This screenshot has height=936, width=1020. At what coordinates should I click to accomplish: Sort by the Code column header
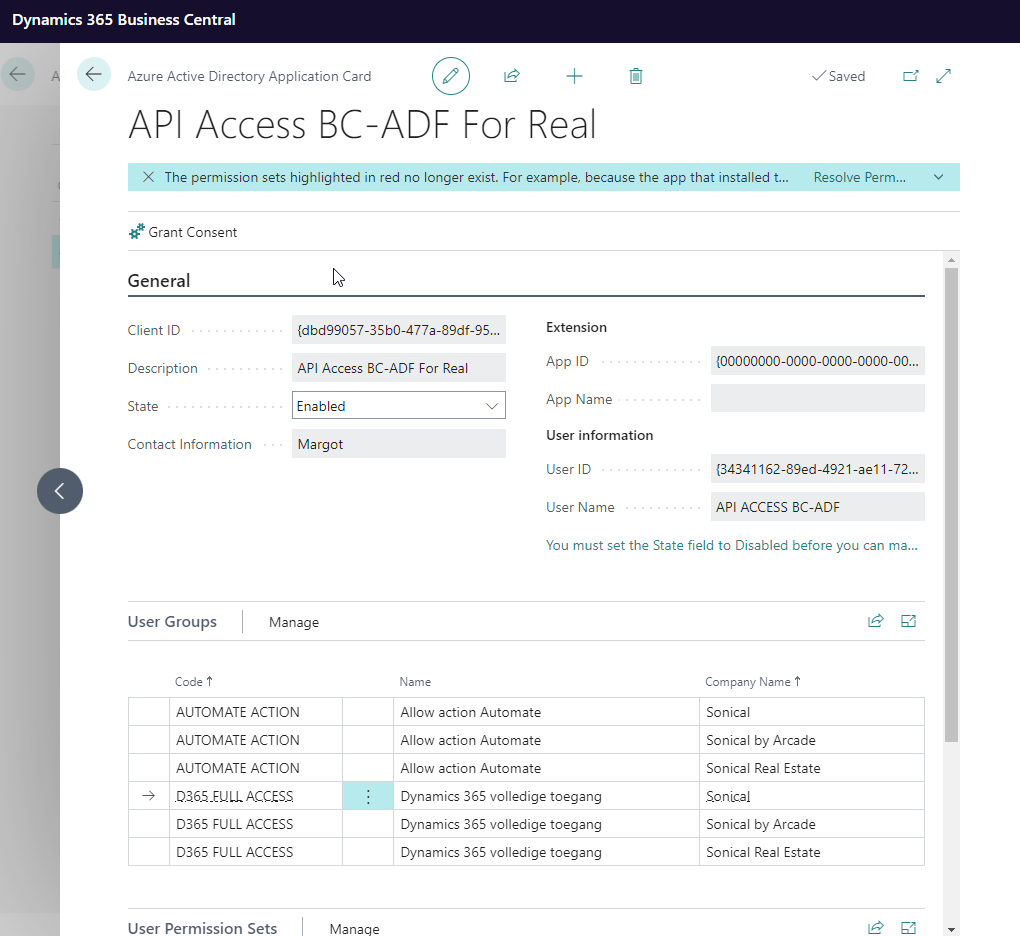[193, 682]
